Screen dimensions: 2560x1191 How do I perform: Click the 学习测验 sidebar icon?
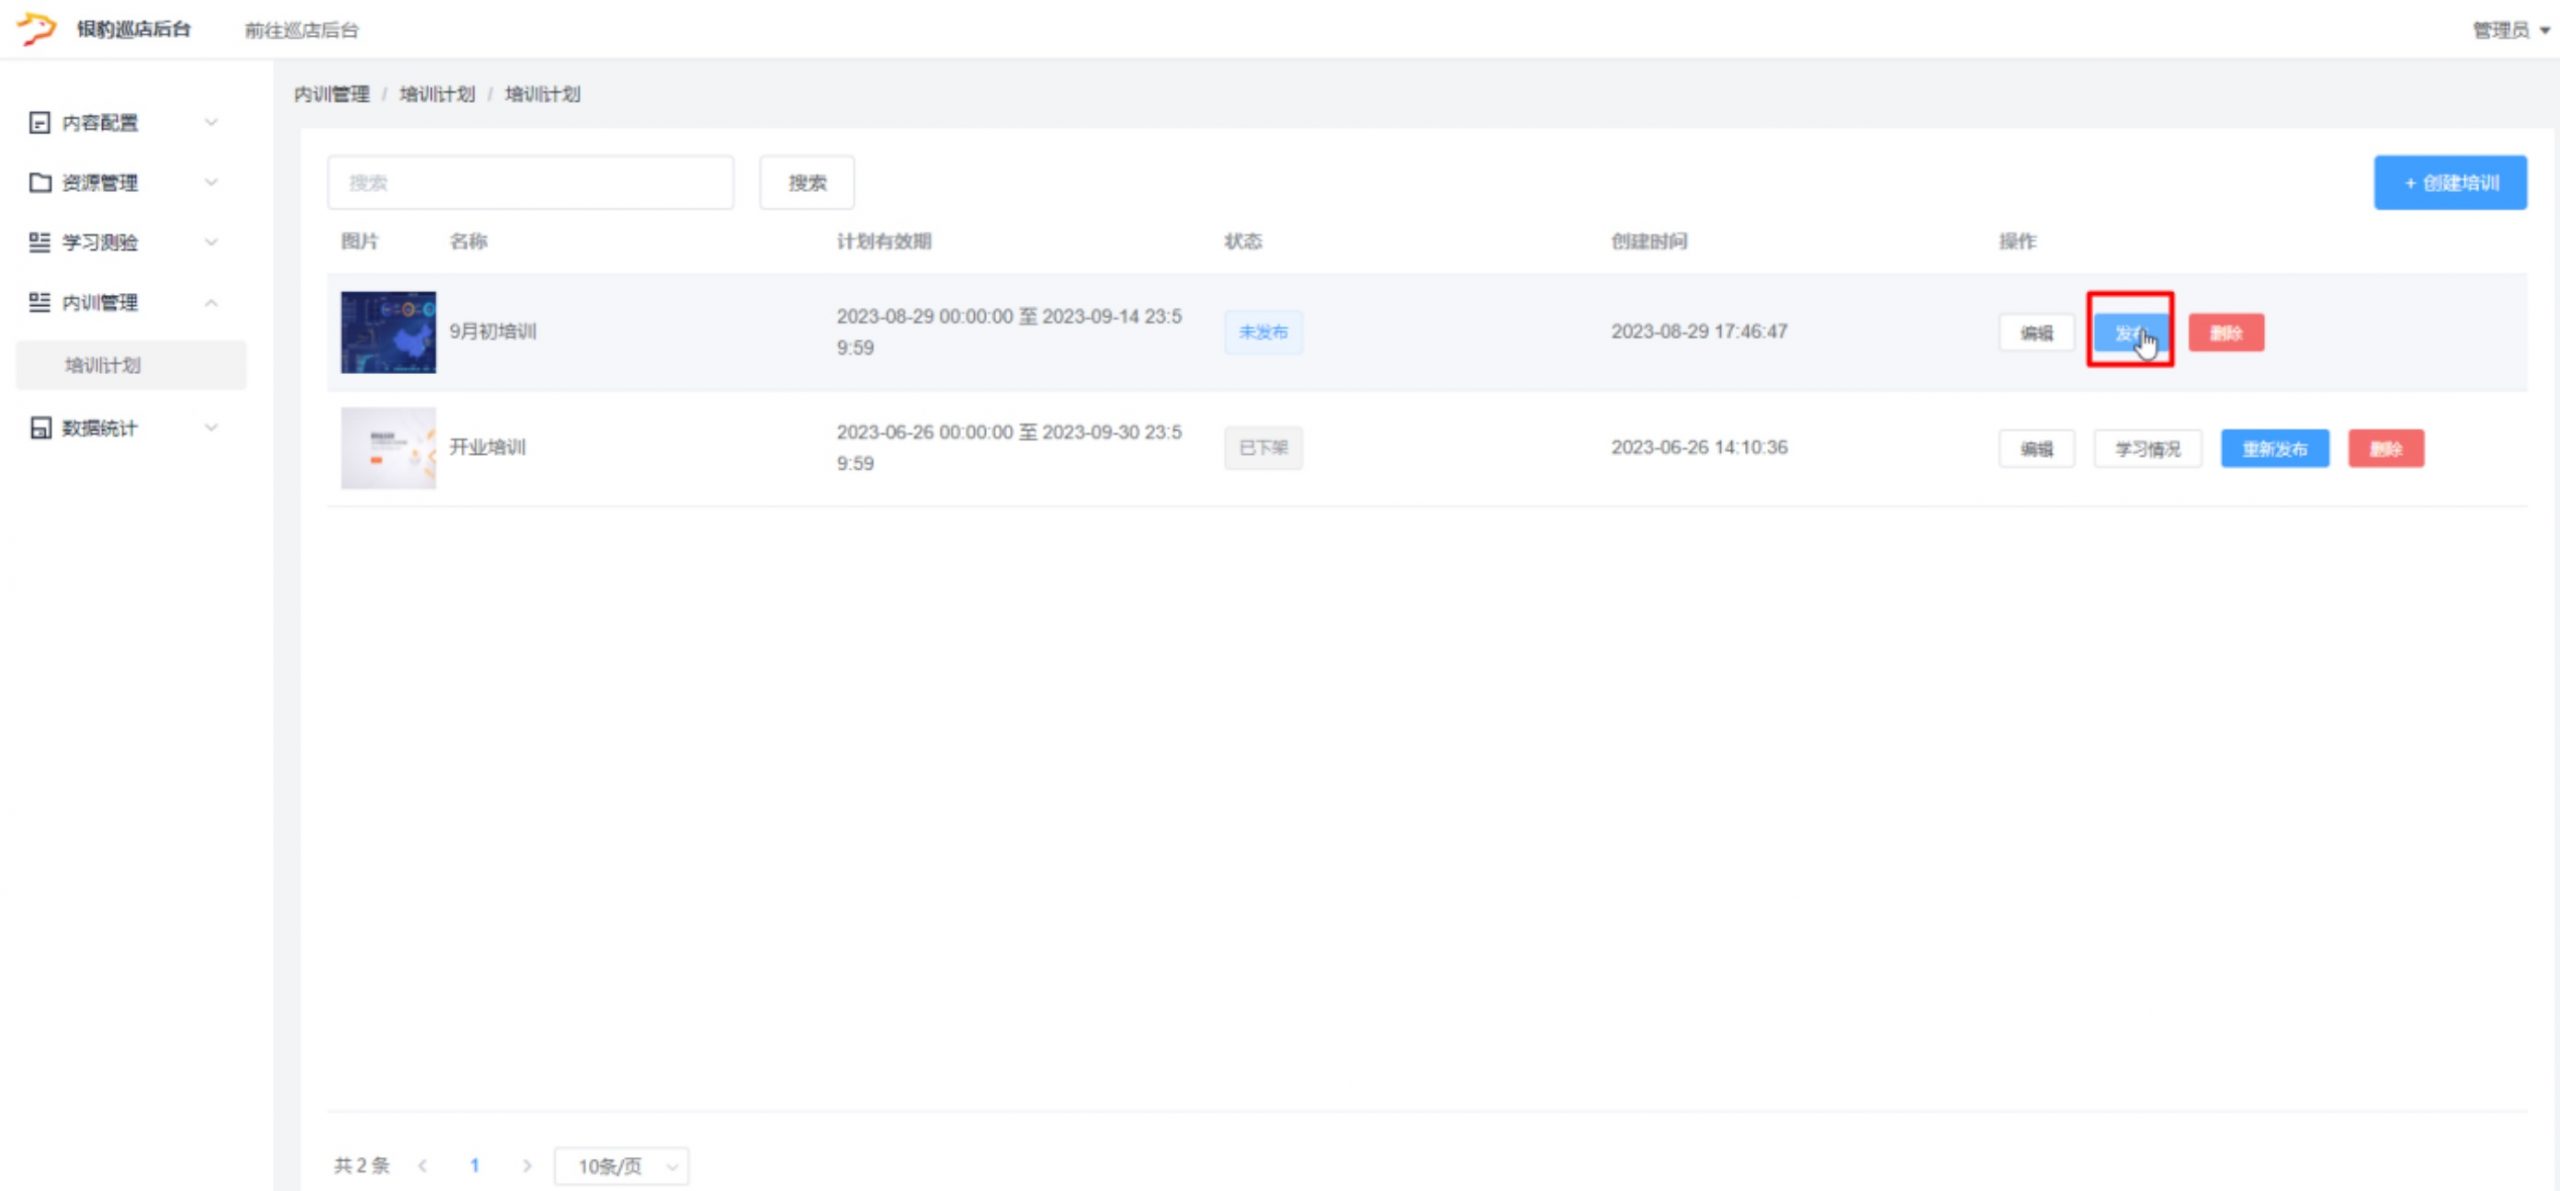click(40, 242)
